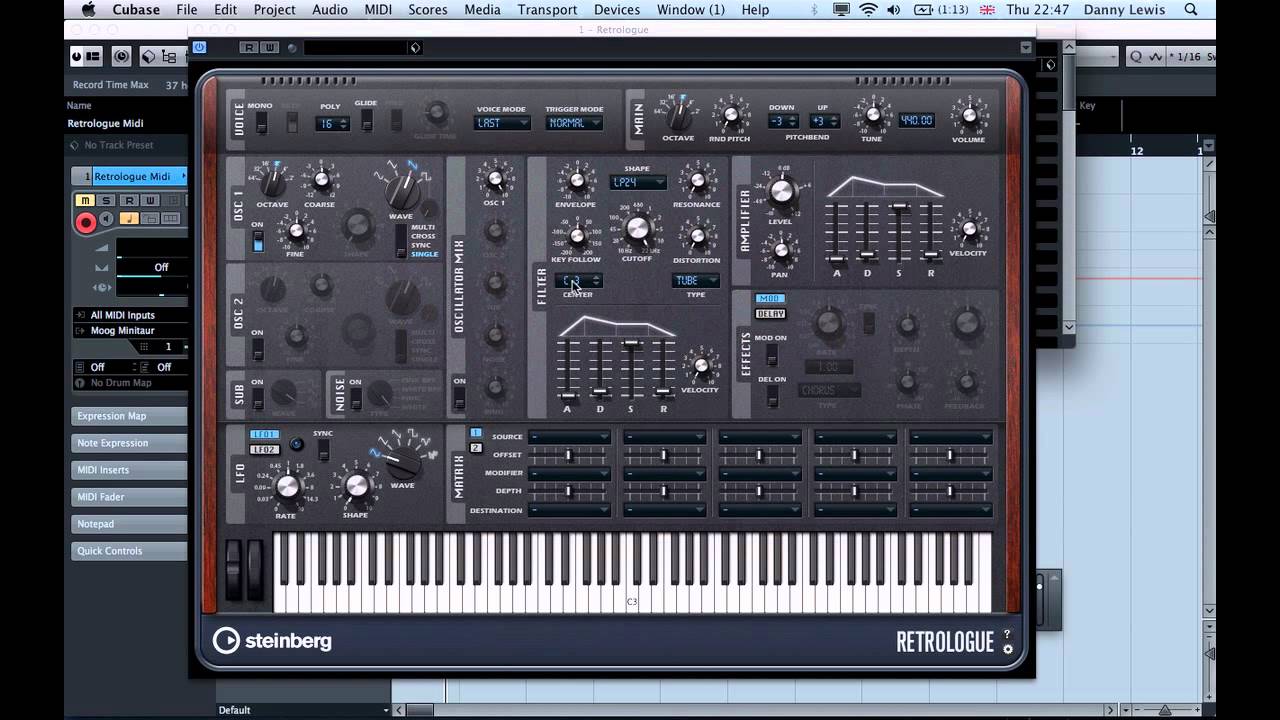Viewport: 1280px width, 720px height.
Task: Open the All MIDI Inputs dropdown
Action: click(x=132, y=315)
